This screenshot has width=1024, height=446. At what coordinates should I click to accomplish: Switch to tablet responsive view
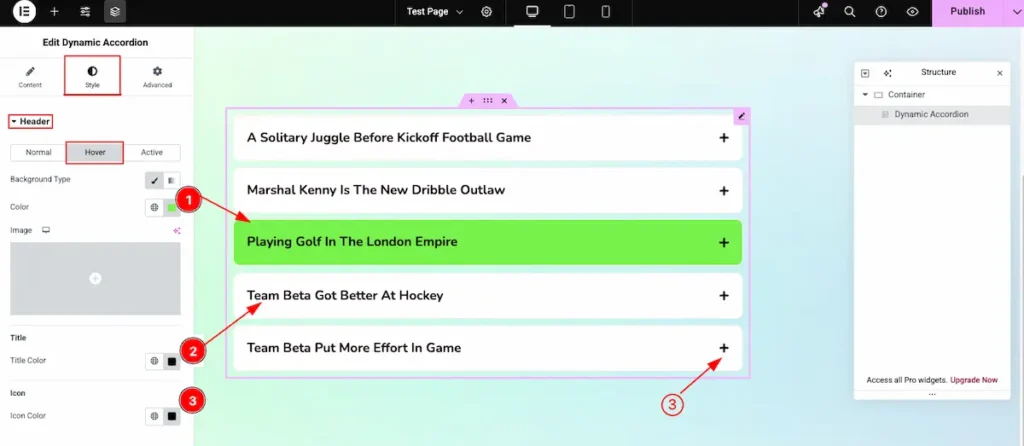[x=569, y=12]
